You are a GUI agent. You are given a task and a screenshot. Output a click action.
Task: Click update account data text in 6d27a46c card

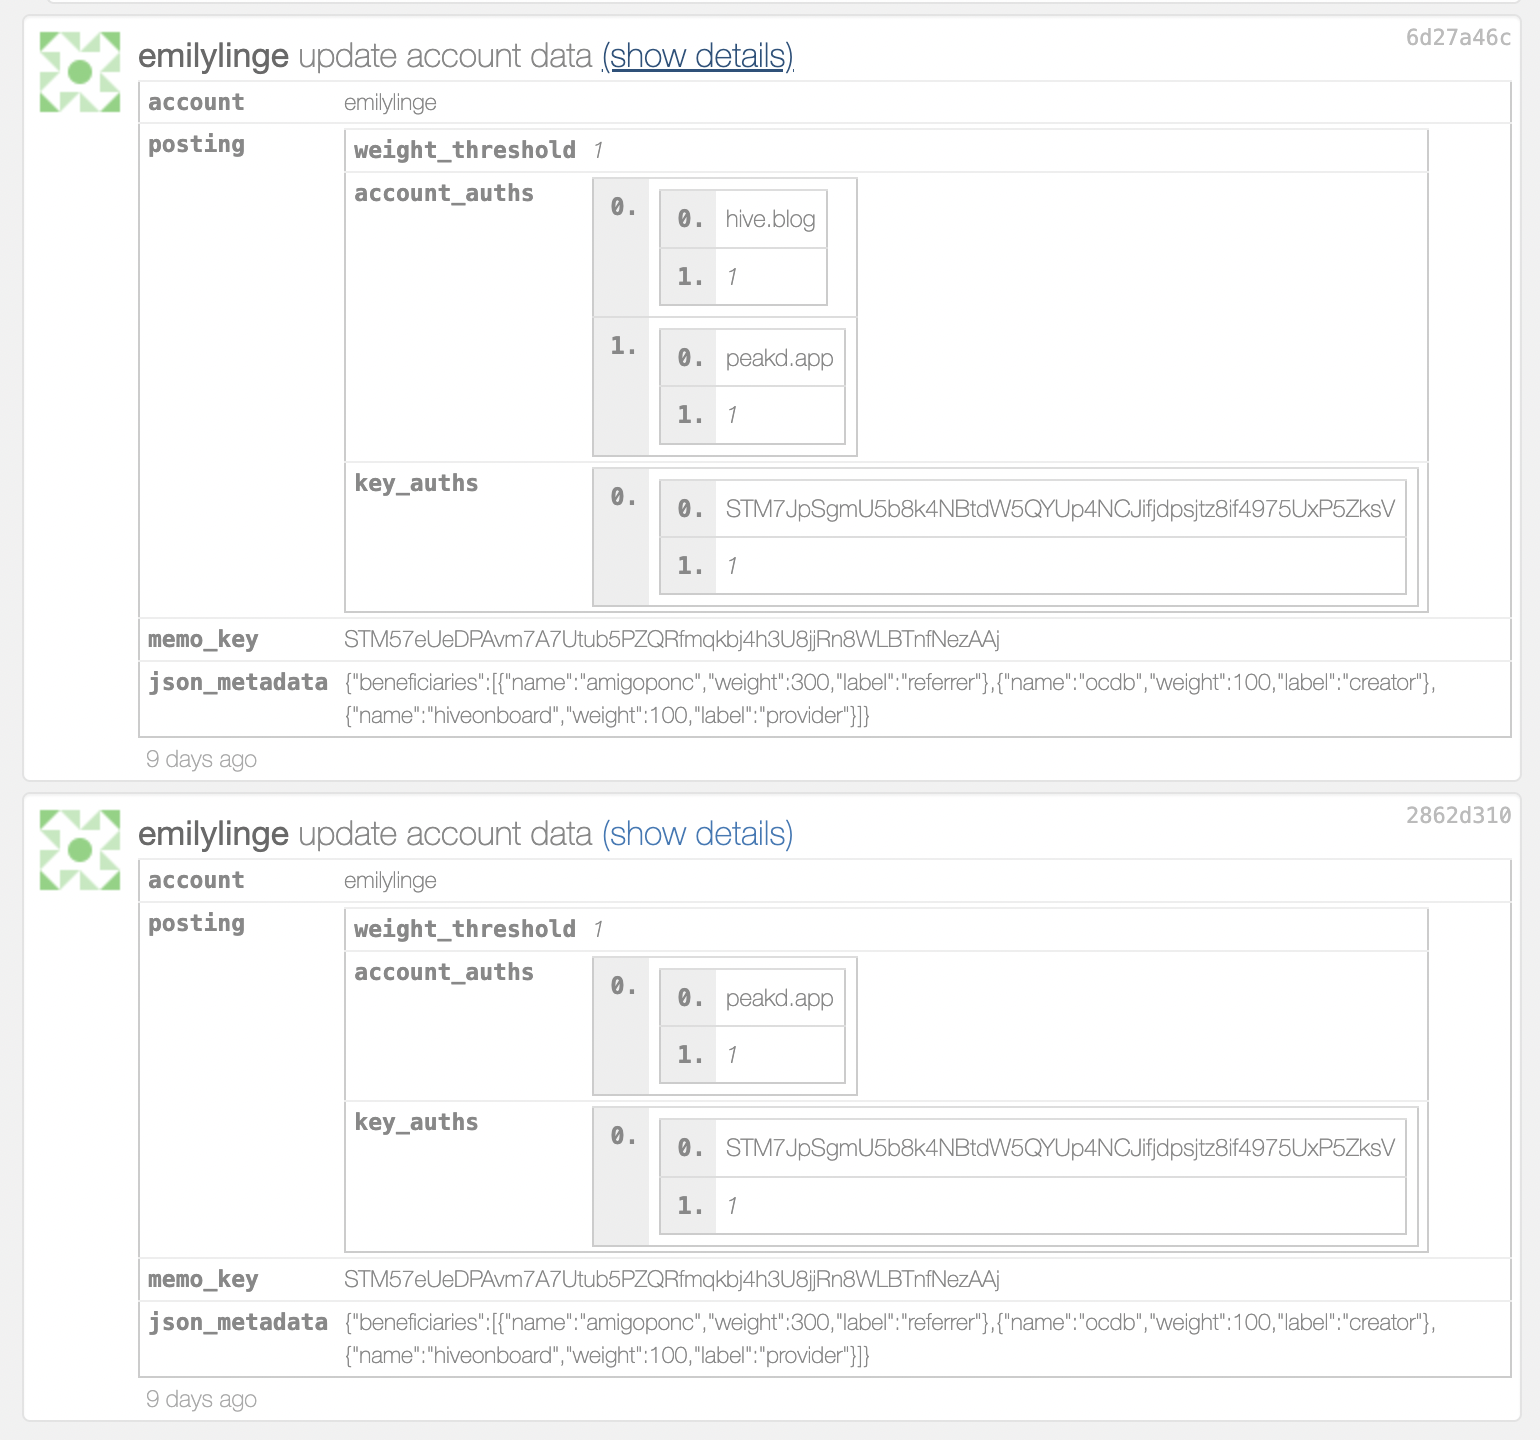[445, 56]
